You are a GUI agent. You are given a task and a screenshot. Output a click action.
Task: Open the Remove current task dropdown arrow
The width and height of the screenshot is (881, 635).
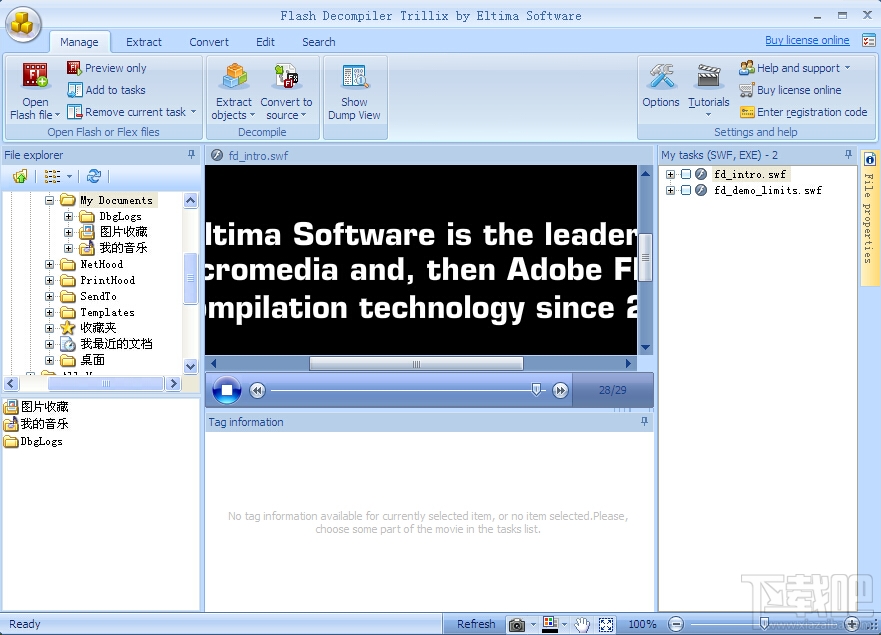coord(193,112)
